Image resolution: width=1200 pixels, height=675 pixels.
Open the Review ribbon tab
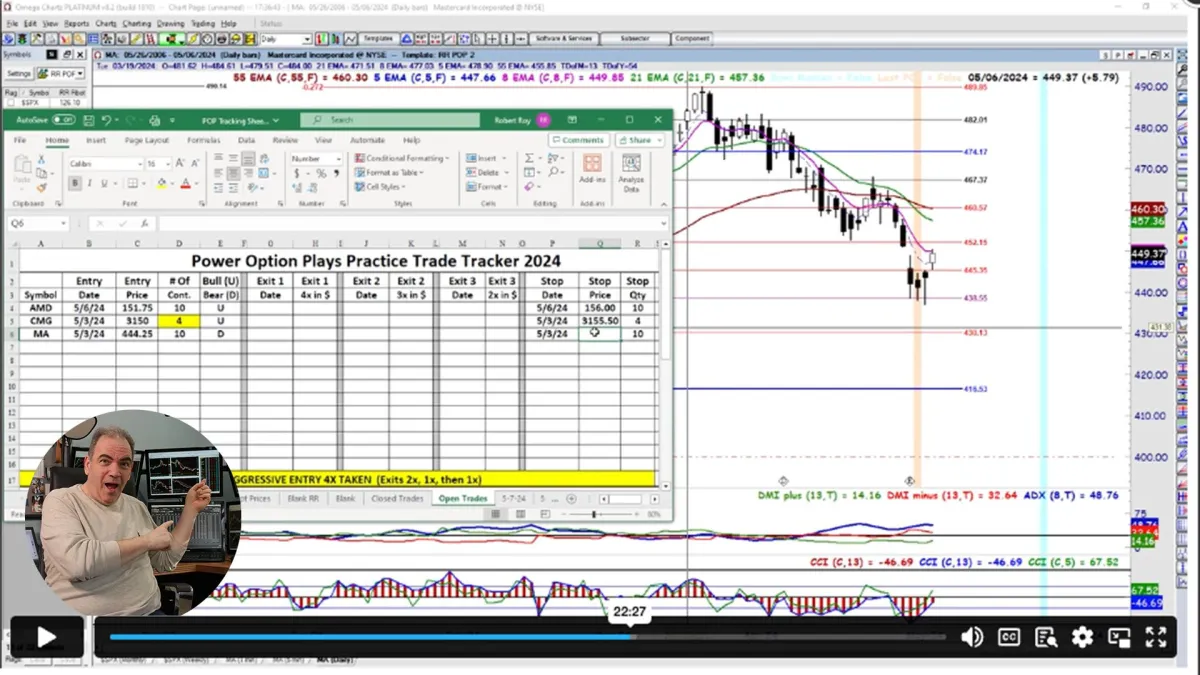(285, 141)
